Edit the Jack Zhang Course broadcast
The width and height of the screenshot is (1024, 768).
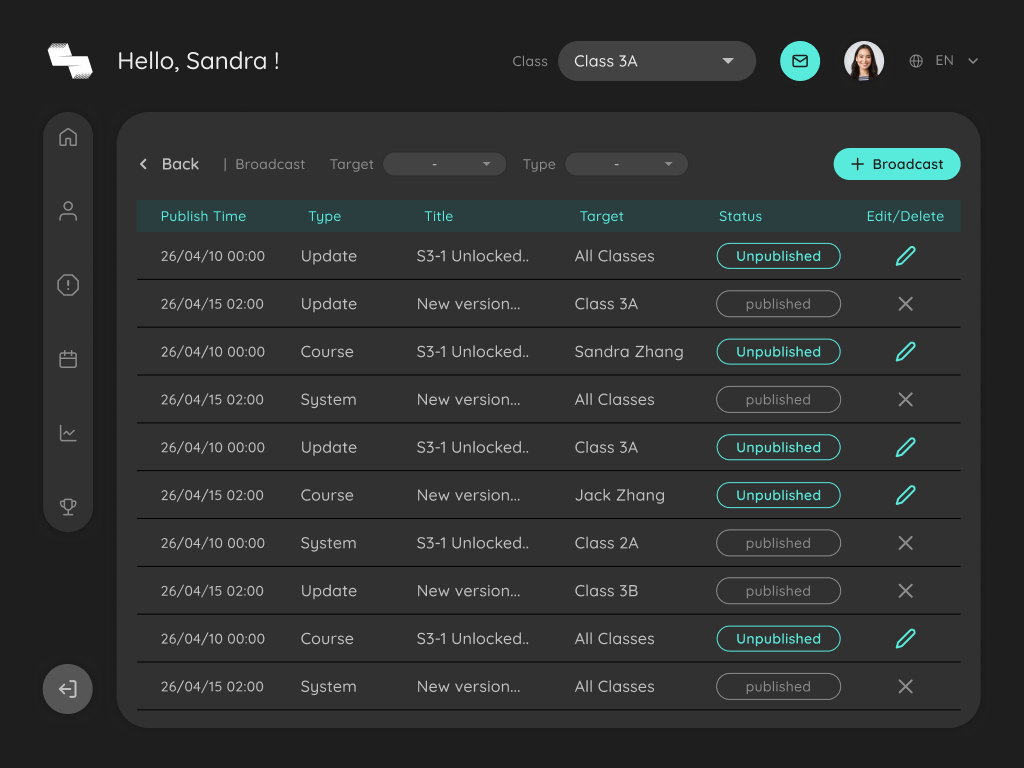coord(905,495)
